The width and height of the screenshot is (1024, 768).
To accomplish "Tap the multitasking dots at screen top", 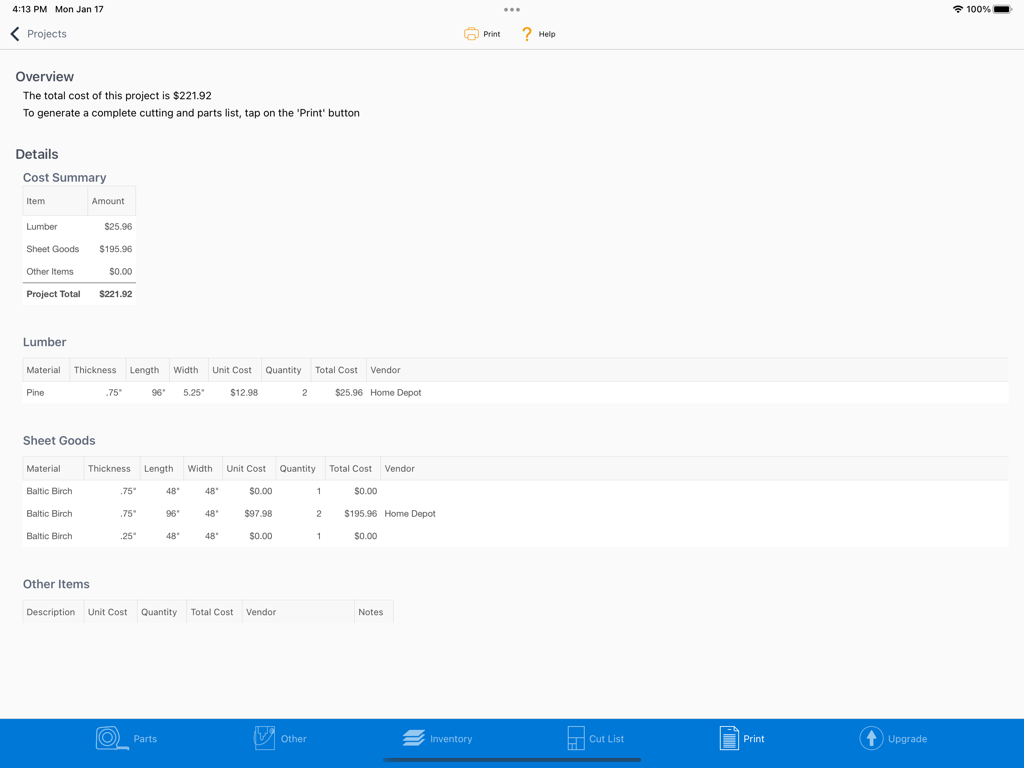I will click(x=511, y=9).
